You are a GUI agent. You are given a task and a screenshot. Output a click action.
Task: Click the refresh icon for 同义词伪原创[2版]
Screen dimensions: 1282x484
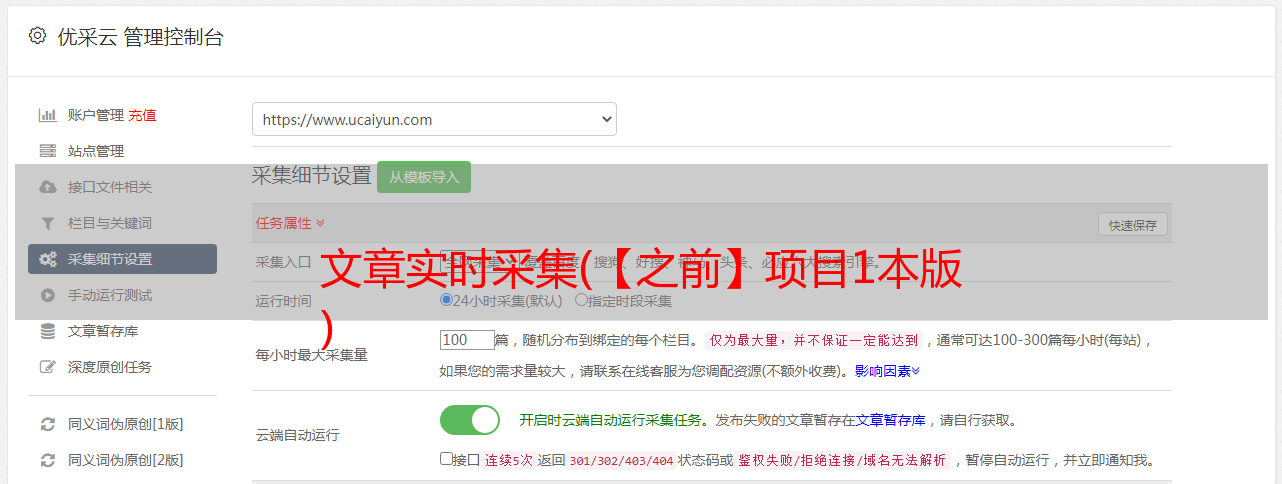[x=47, y=460]
